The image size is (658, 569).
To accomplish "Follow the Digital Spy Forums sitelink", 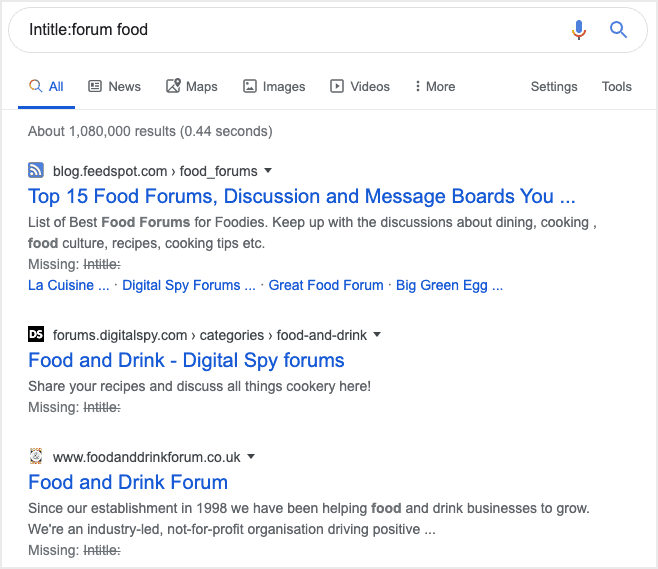I will point(189,285).
